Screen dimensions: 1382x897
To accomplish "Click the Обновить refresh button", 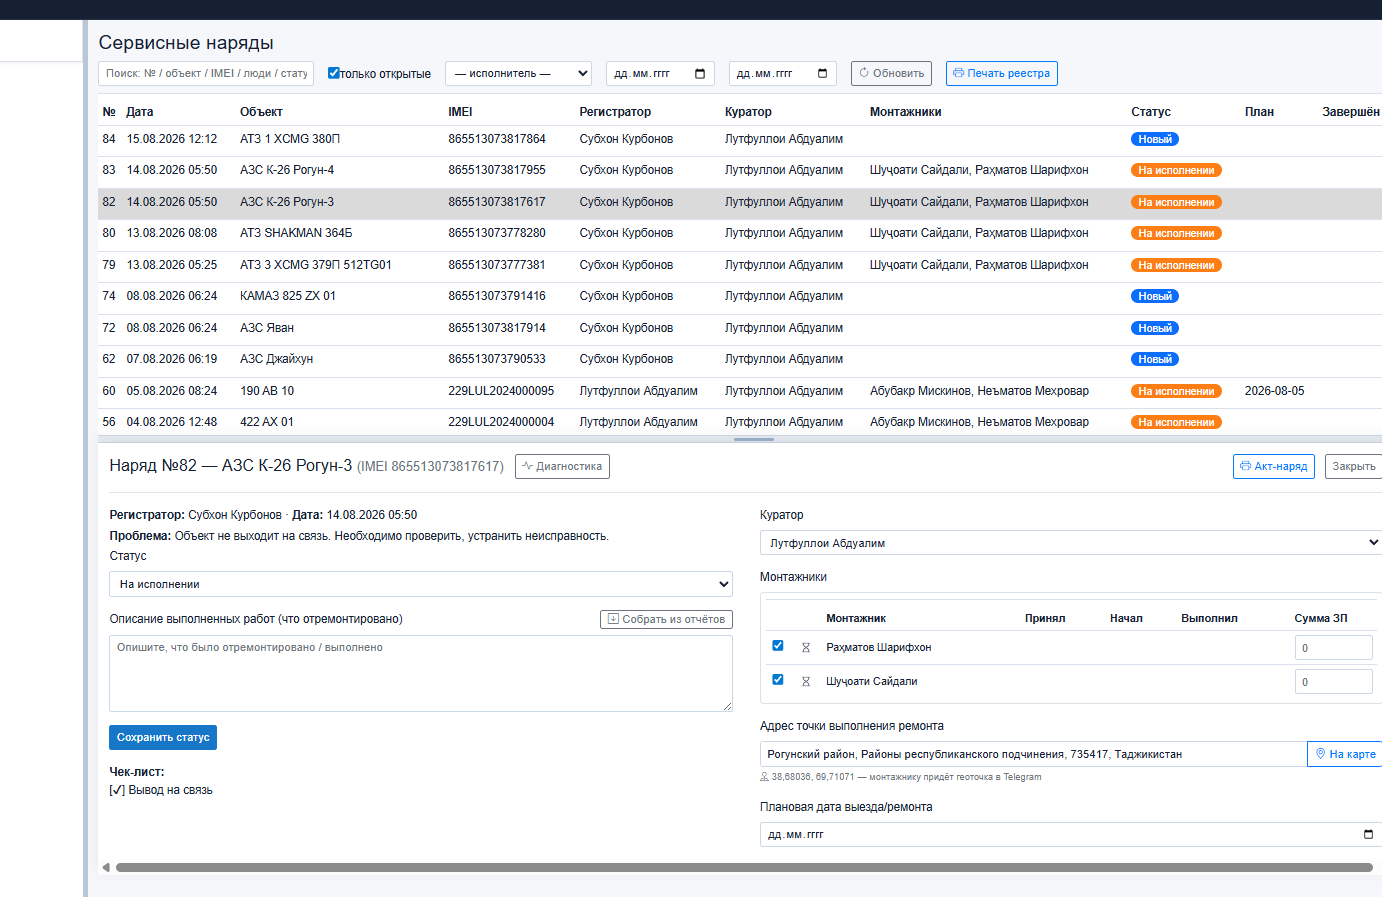I will pyautogui.click(x=891, y=74).
